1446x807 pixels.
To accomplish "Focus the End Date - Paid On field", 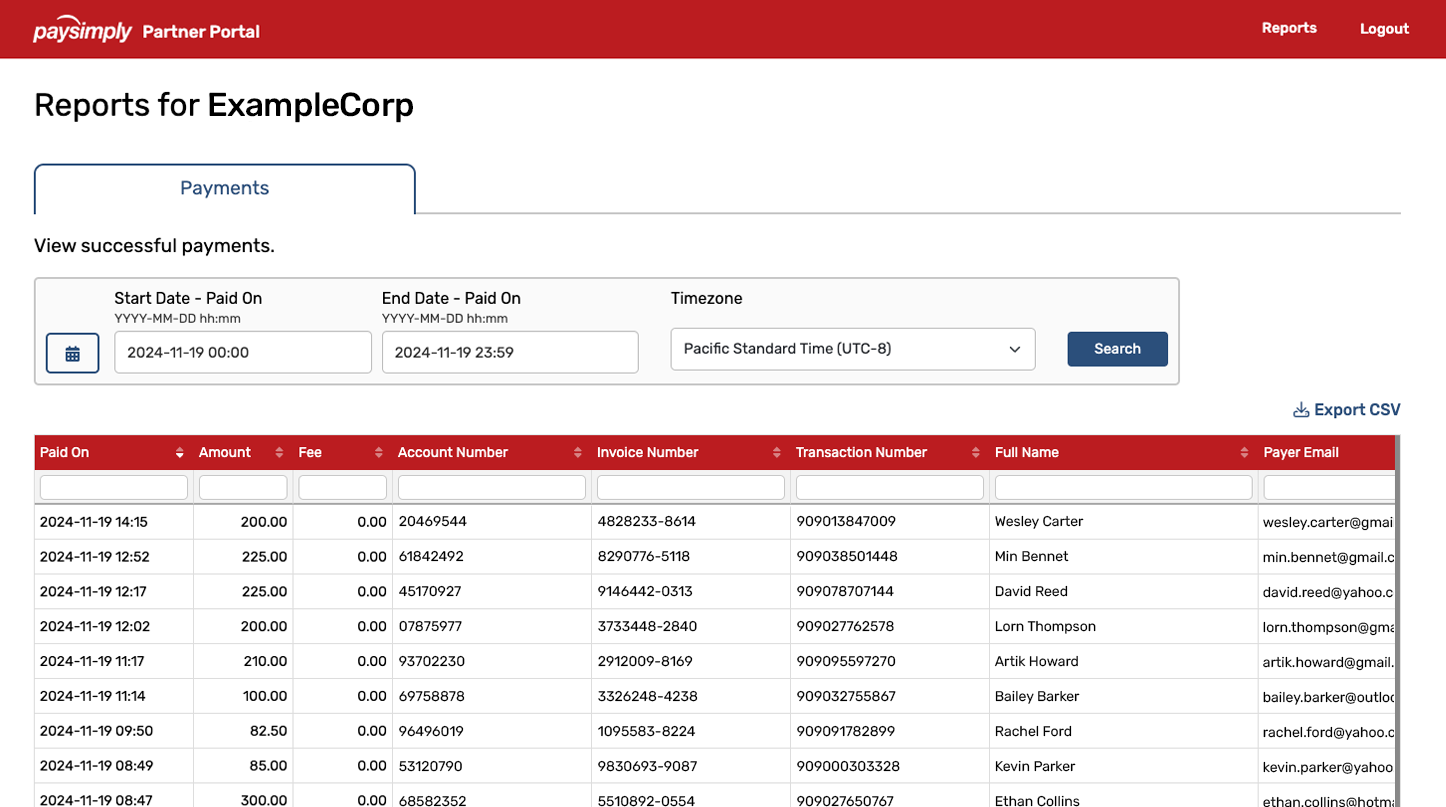I will tap(510, 352).
